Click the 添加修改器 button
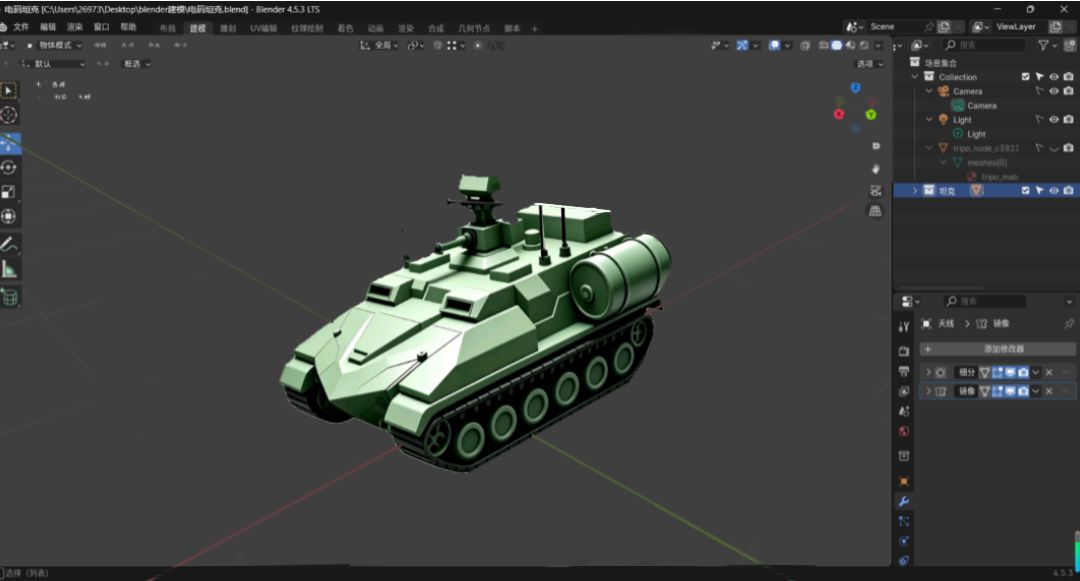 pyautogui.click(x=997, y=349)
